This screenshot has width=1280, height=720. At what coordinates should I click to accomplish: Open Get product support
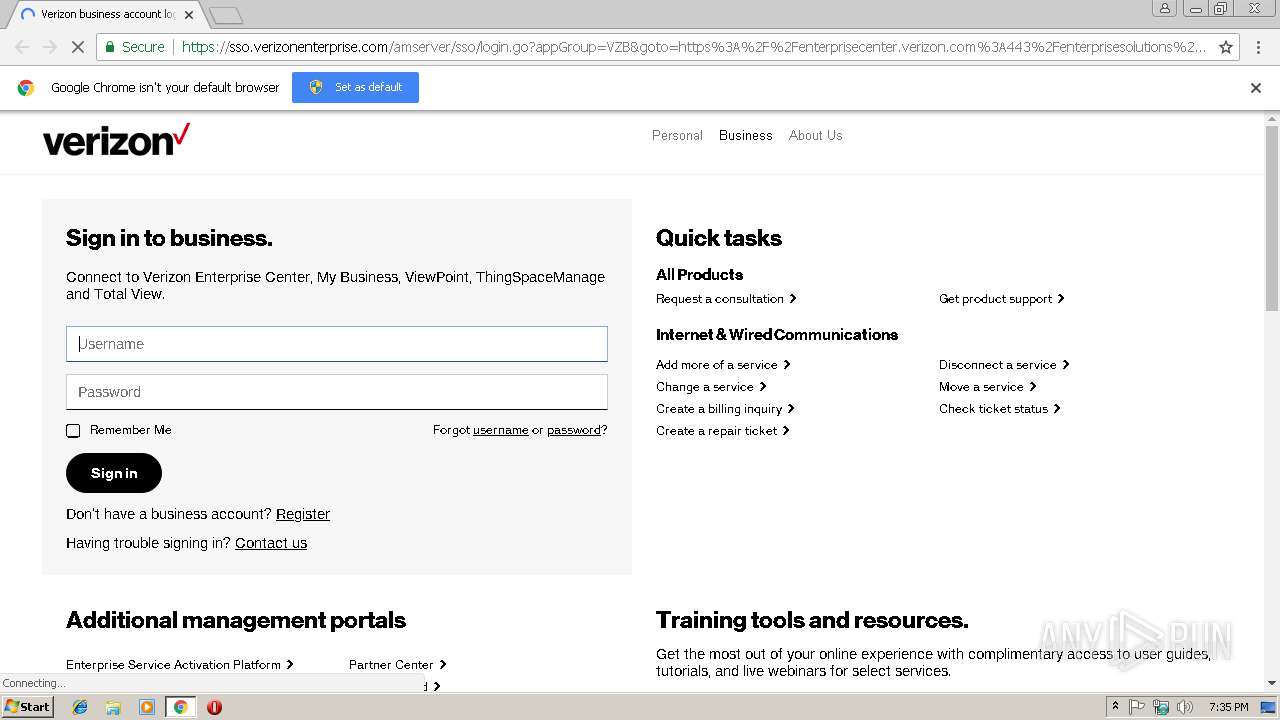[1002, 299]
